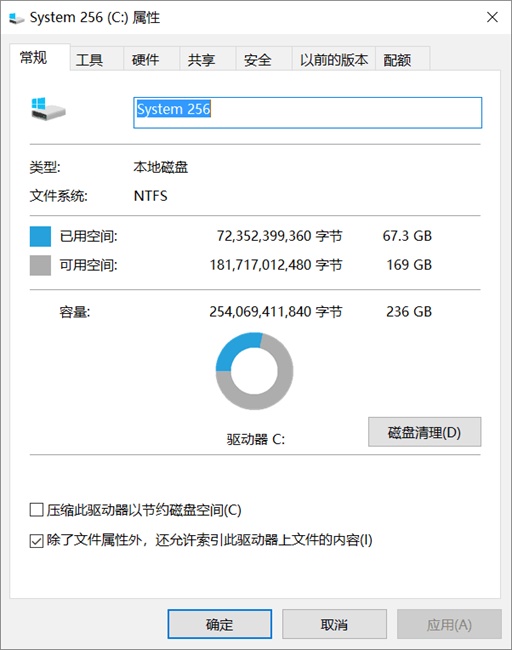Click the 67.3 GB value
This screenshot has height=650, width=512.
click(x=407, y=236)
